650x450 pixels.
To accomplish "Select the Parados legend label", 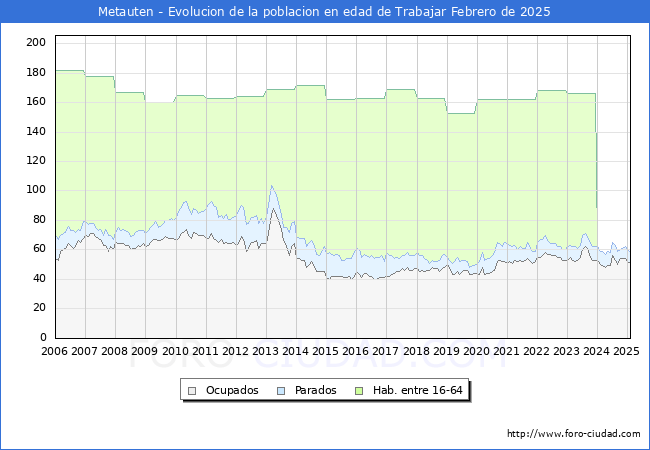I will [315, 390].
